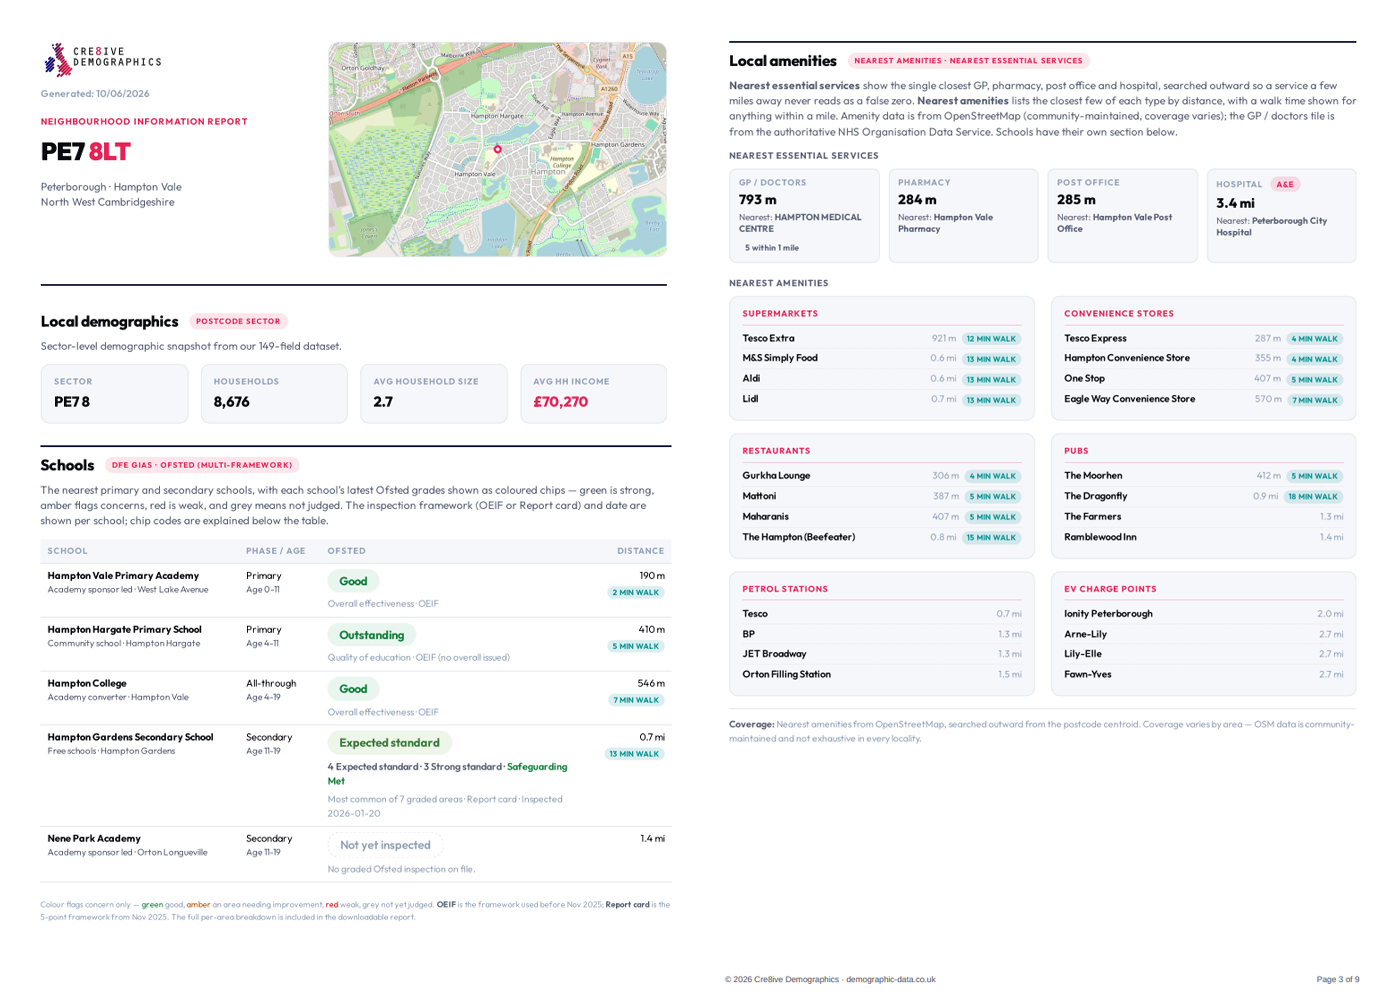This screenshot has height=1000, width=1395.
Task: Click the GP / Doctors 793 m card
Action: pyautogui.click(x=804, y=216)
